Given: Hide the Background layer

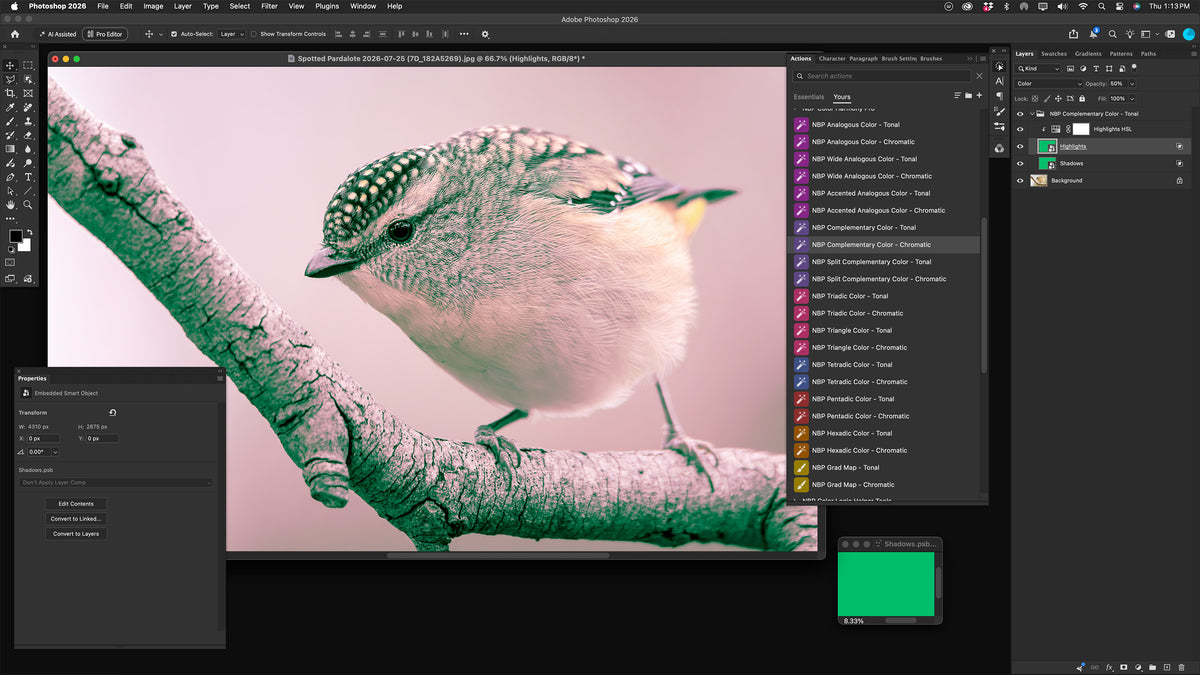Looking at the screenshot, I should point(1020,180).
